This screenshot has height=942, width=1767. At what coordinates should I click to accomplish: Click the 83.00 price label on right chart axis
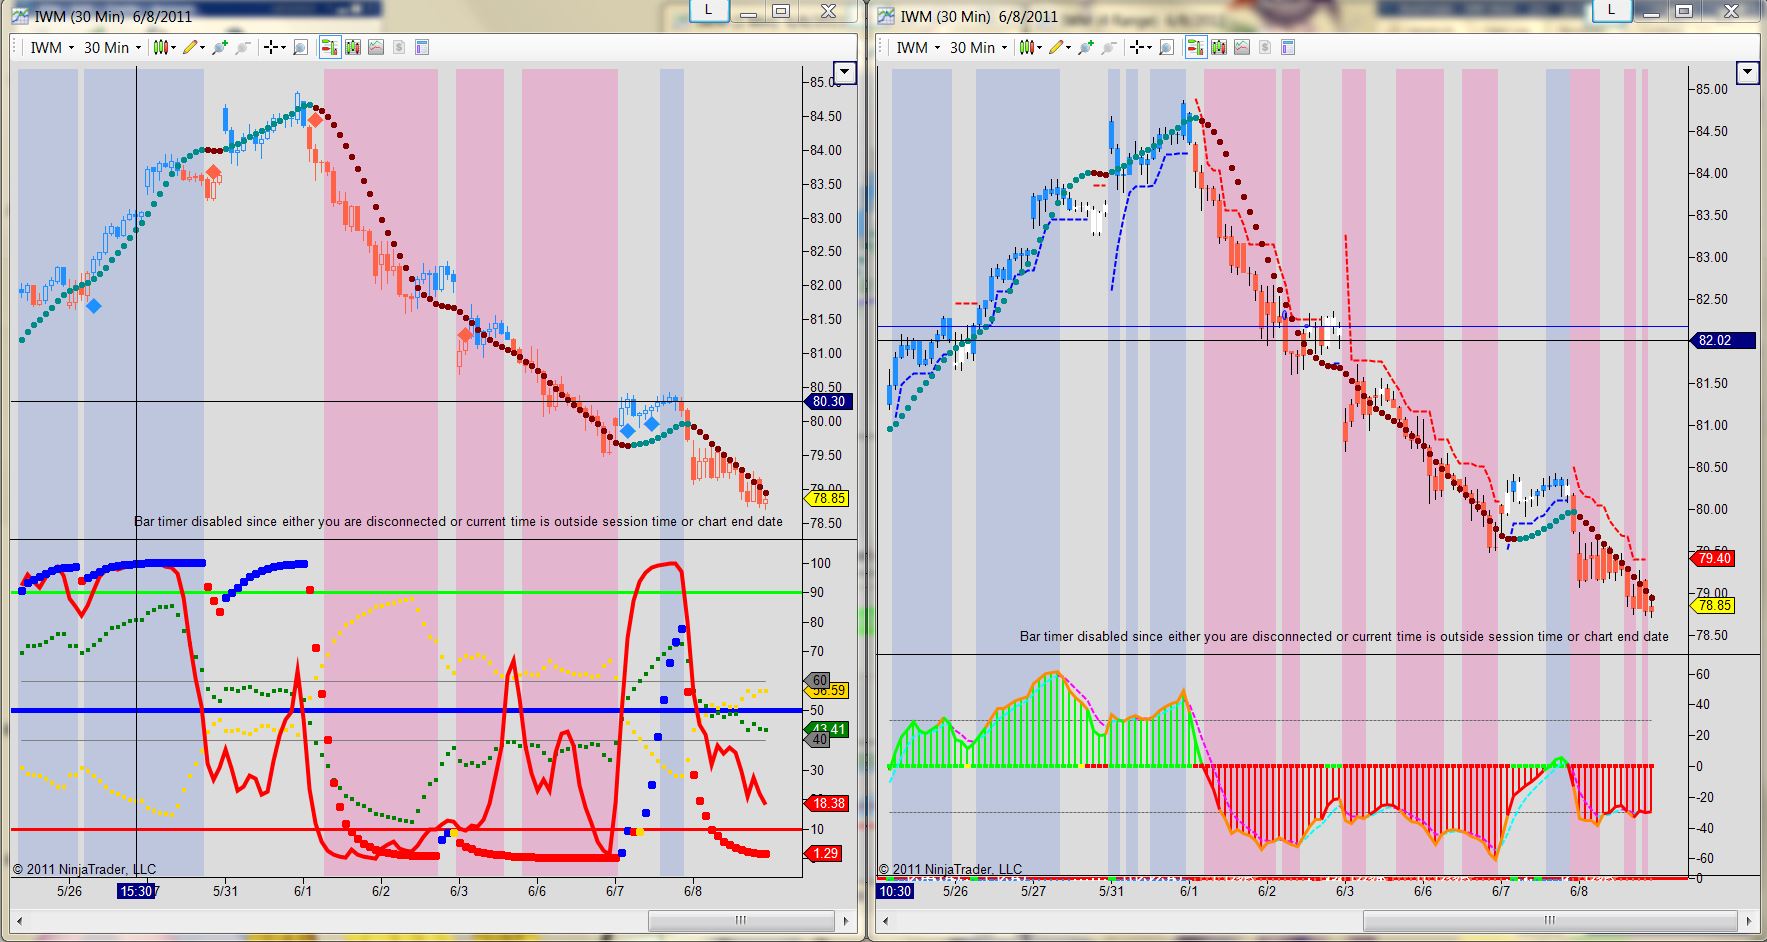(x=1712, y=257)
